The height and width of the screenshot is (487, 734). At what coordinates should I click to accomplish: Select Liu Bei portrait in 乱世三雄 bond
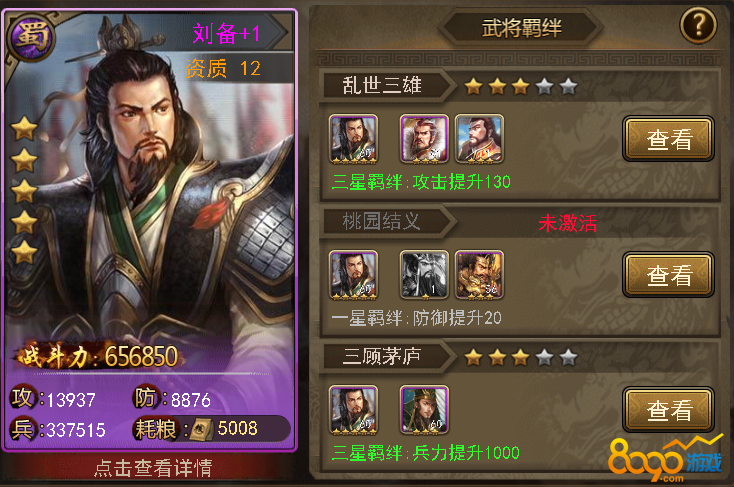[x=353, y=139]
